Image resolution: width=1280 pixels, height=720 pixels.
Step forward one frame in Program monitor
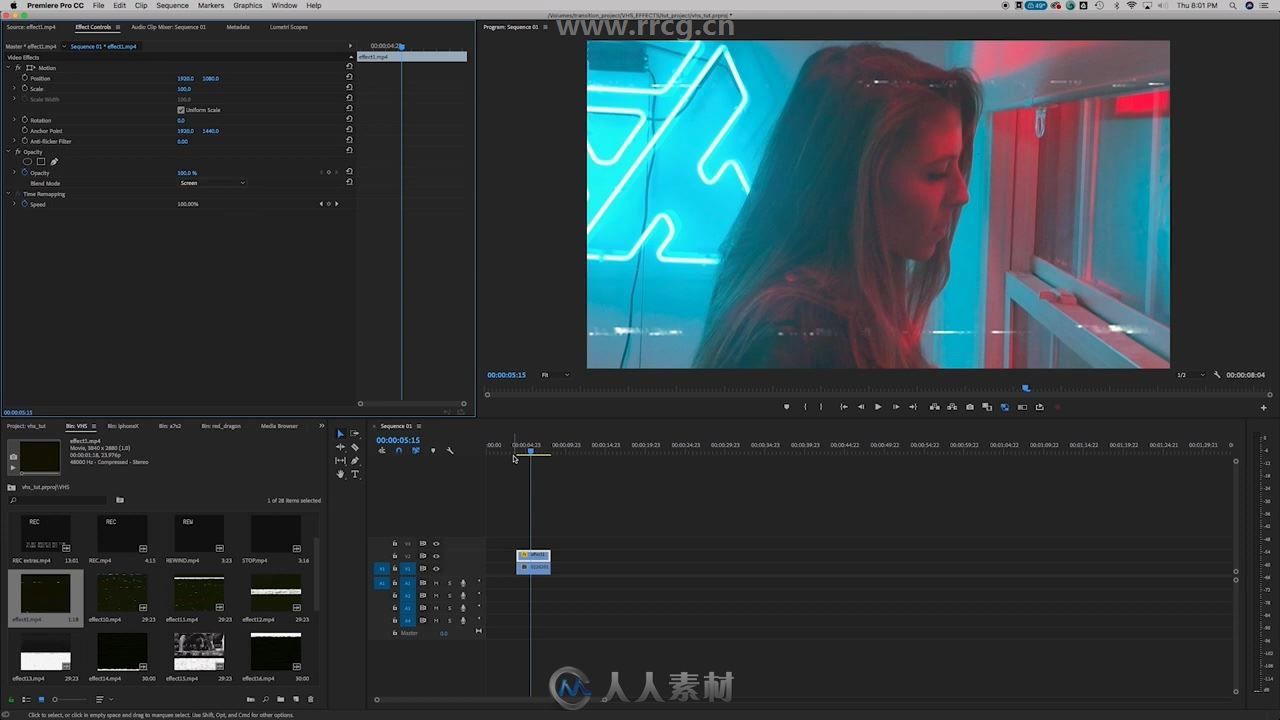(895, 407)
